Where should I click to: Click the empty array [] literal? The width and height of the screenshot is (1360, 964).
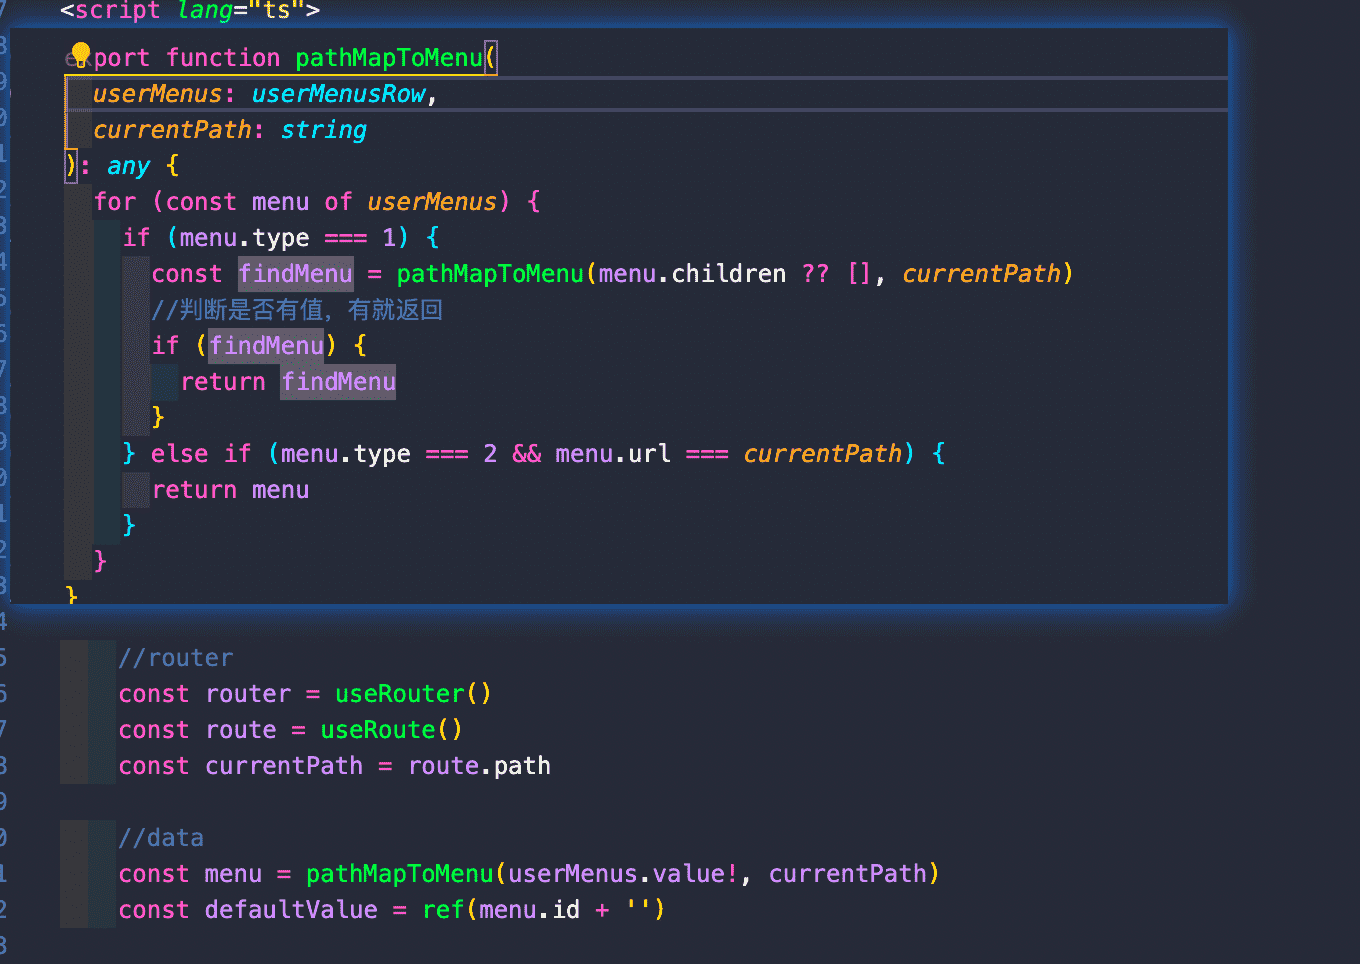(x=859, y=274)
